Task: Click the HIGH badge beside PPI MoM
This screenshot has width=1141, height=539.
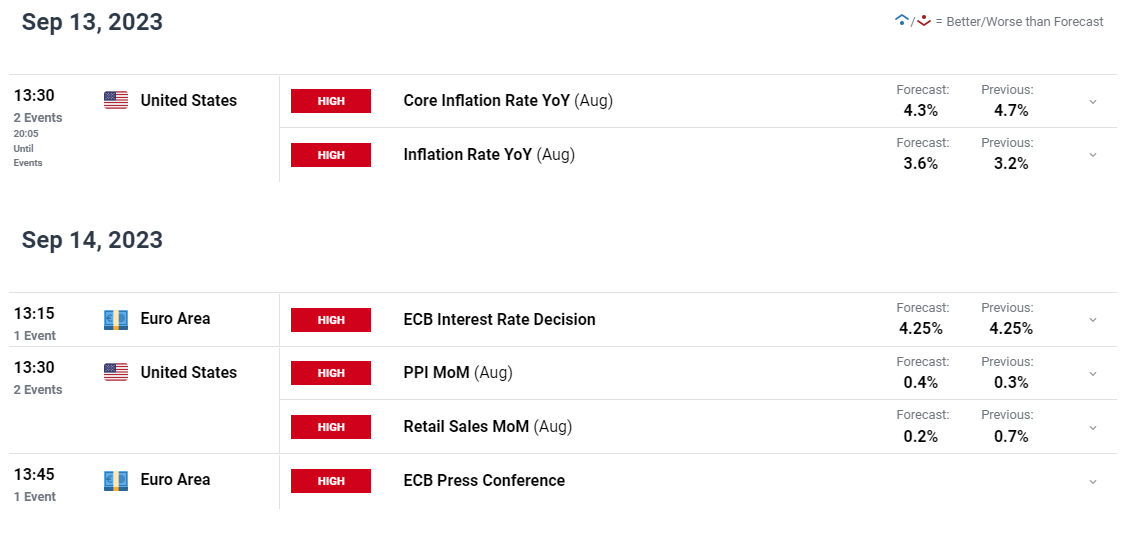Action: 331,373
